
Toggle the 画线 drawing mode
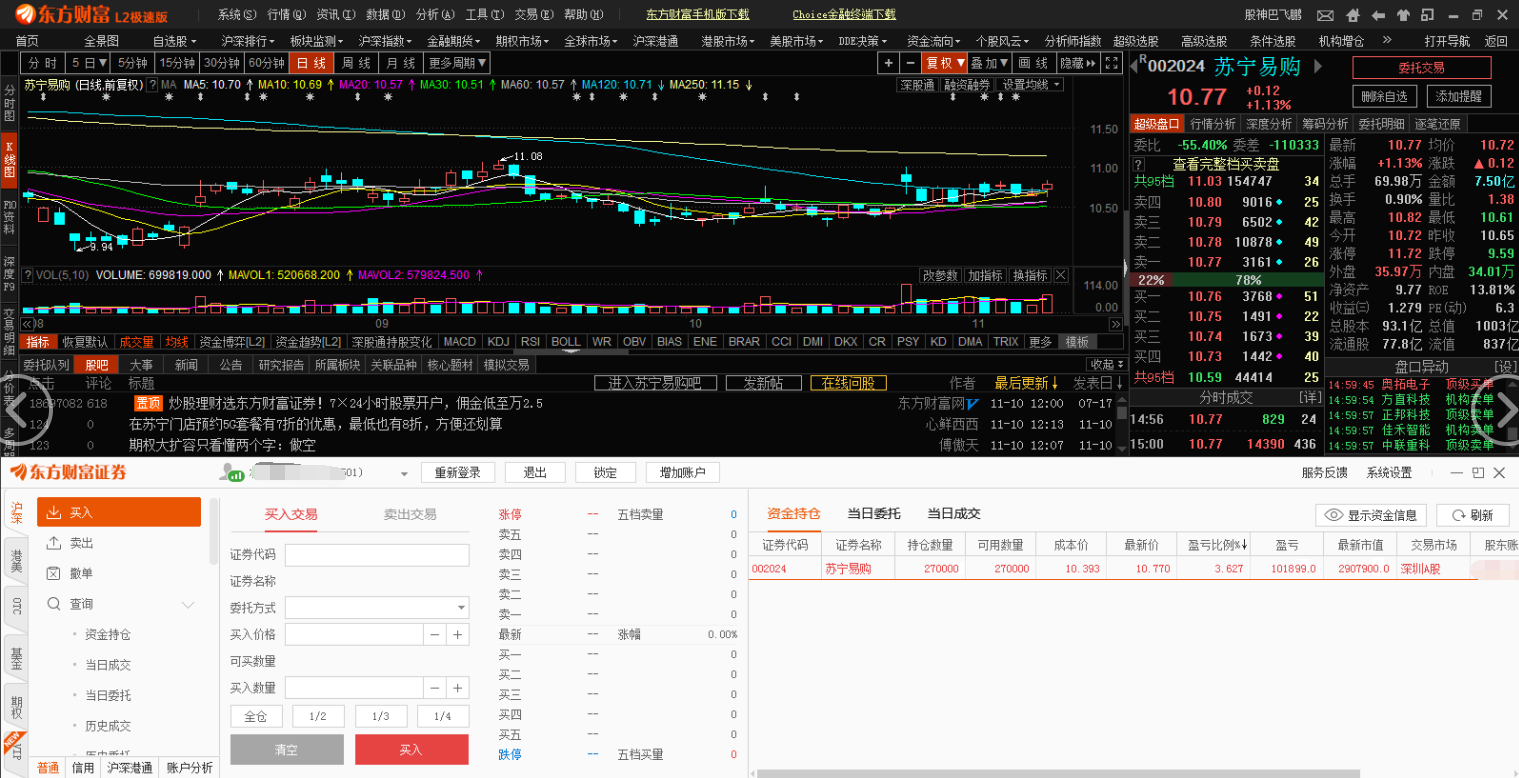[x=1033, y=63]
